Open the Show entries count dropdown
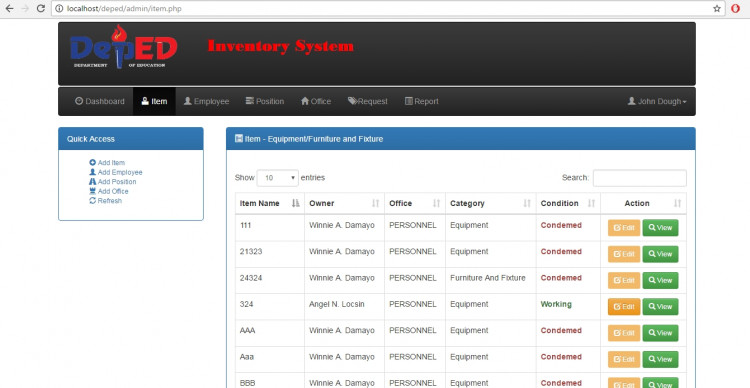Image resolution: width=750 pixels, height=388 pixels. click(277, 178)
